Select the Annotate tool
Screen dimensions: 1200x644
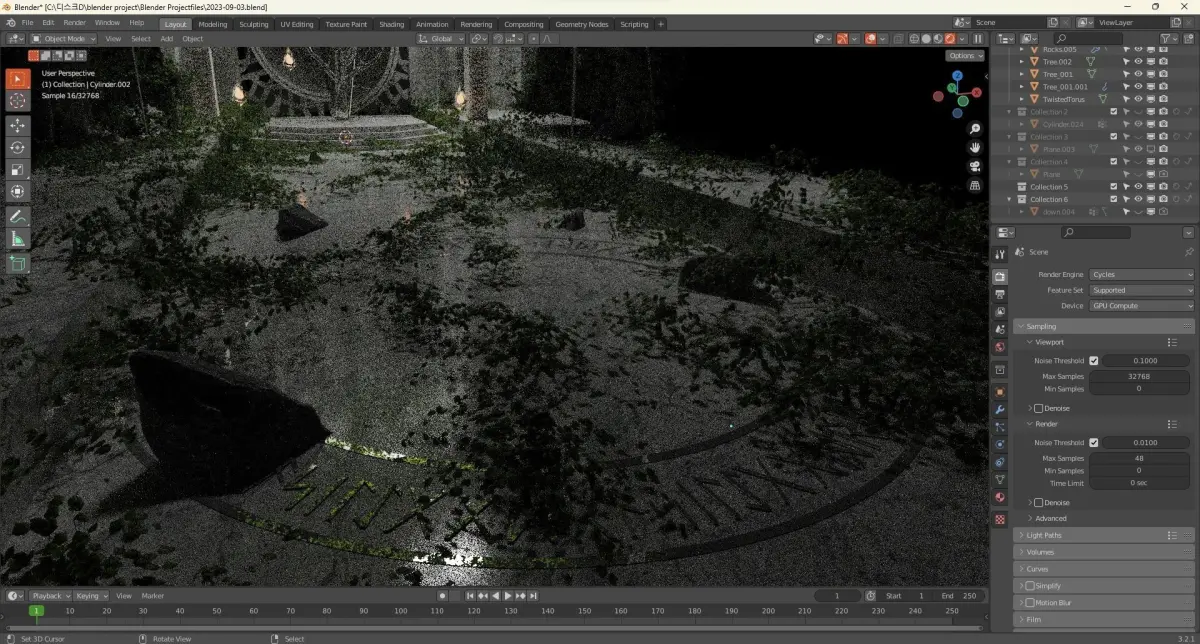(18, 216)
